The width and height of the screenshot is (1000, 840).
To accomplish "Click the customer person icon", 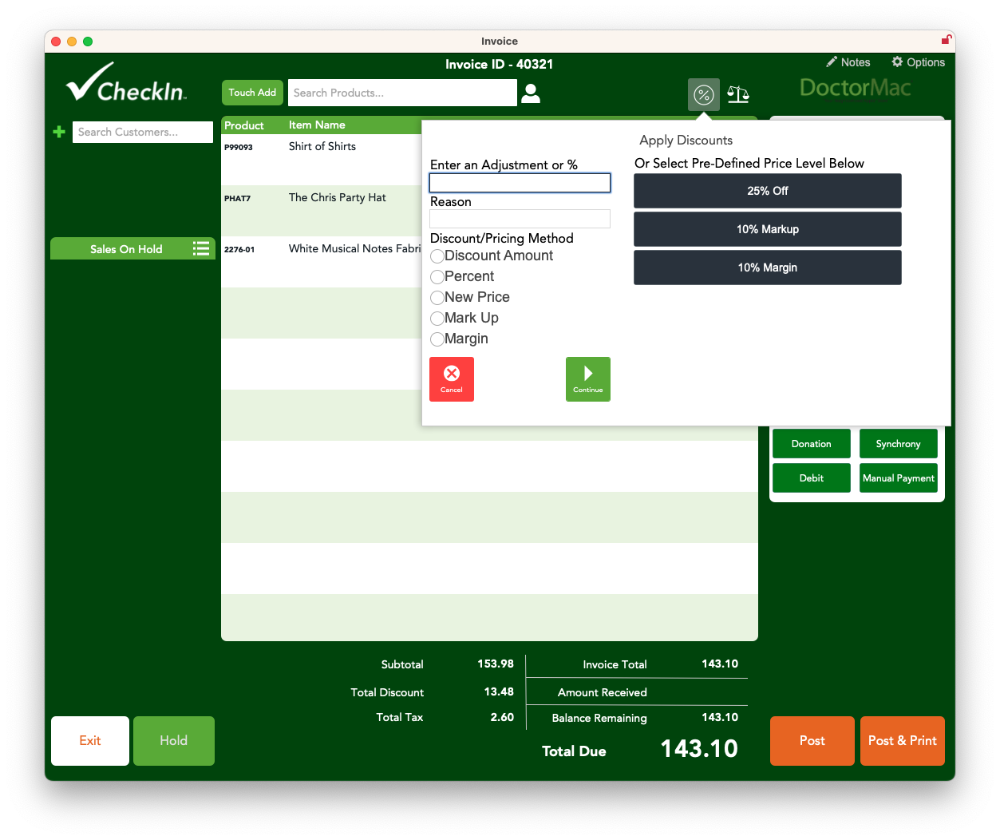I will (531, 93).
